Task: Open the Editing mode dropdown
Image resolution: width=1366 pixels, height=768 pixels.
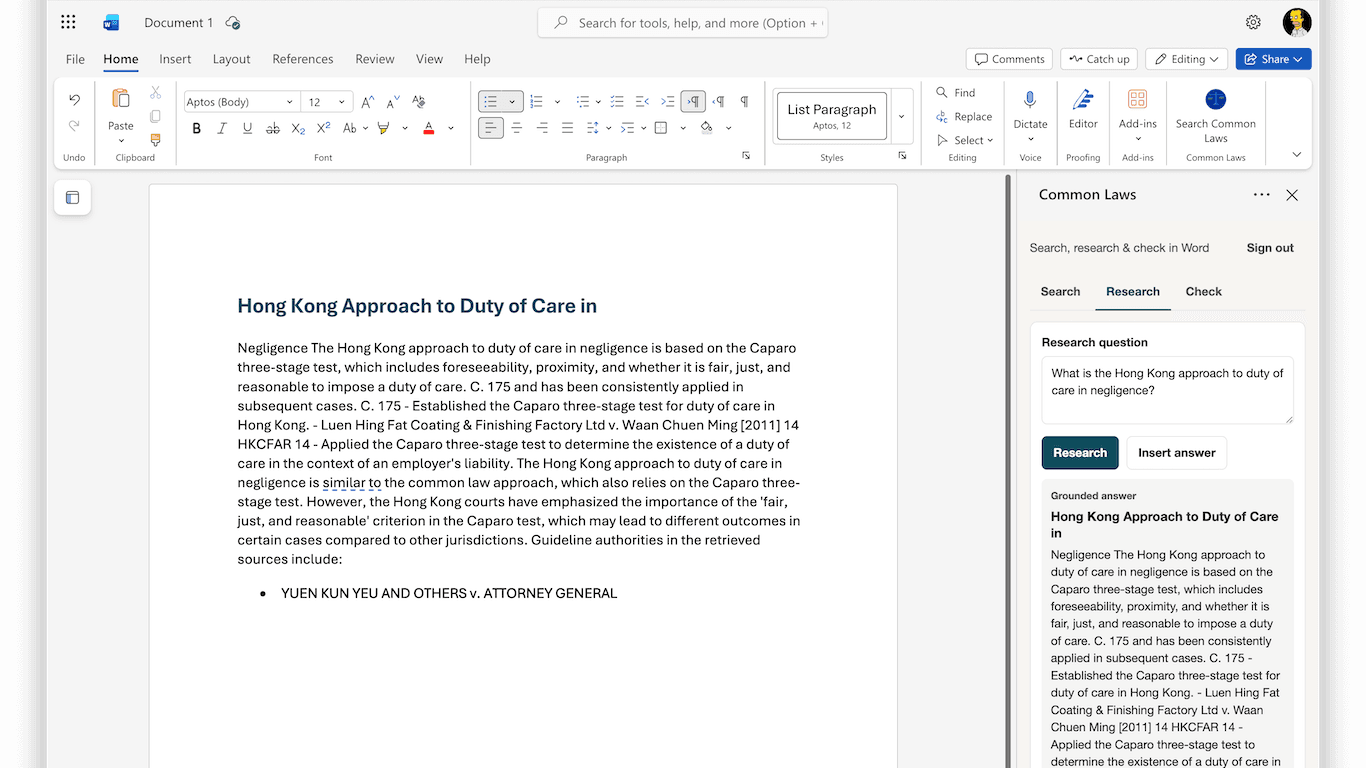Action: [x=1187, y=59]
